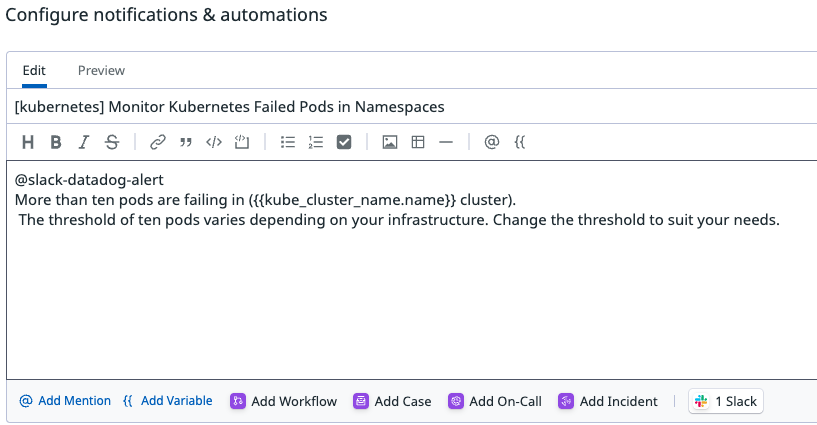Insert a checklist task item

[x=344, y=142]
